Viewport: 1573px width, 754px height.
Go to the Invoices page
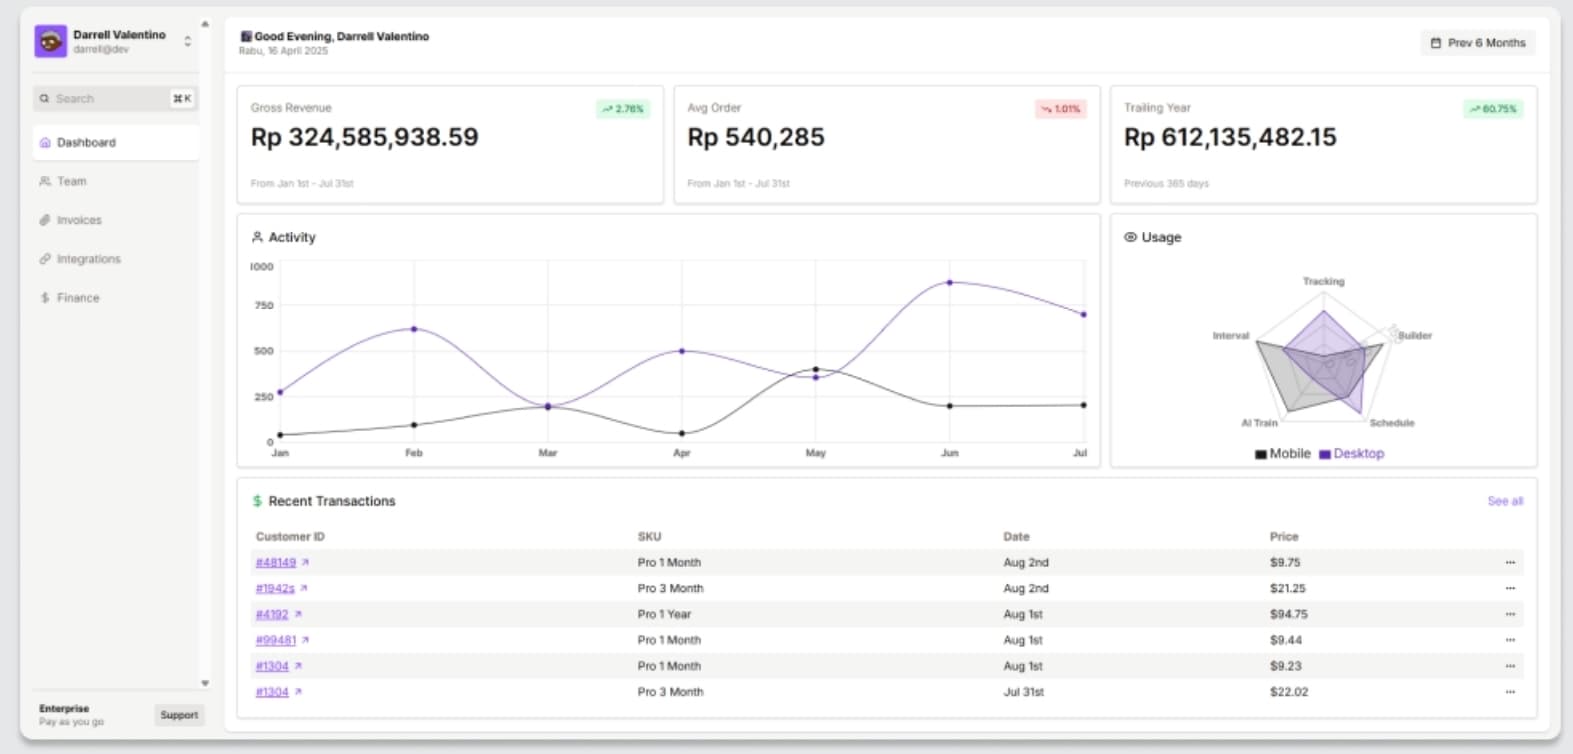pos(79,220)
